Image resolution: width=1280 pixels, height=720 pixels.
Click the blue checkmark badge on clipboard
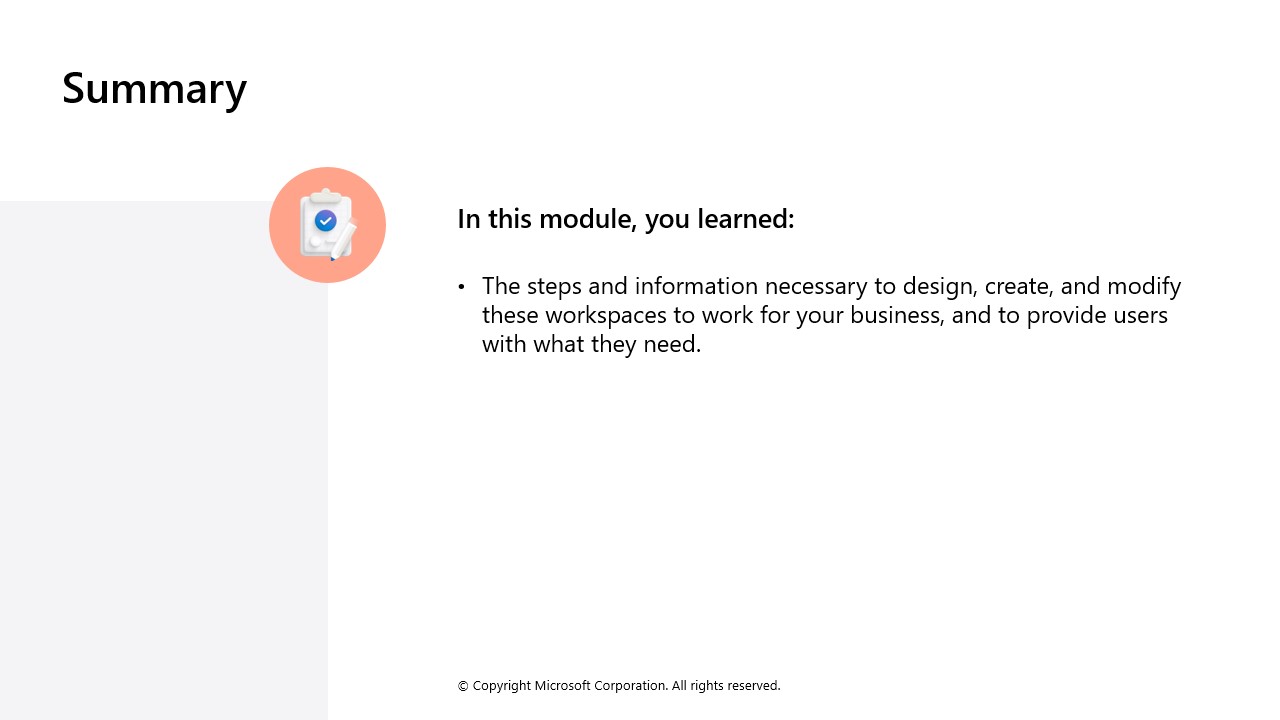pyautogui.click(x=325, y=220)
